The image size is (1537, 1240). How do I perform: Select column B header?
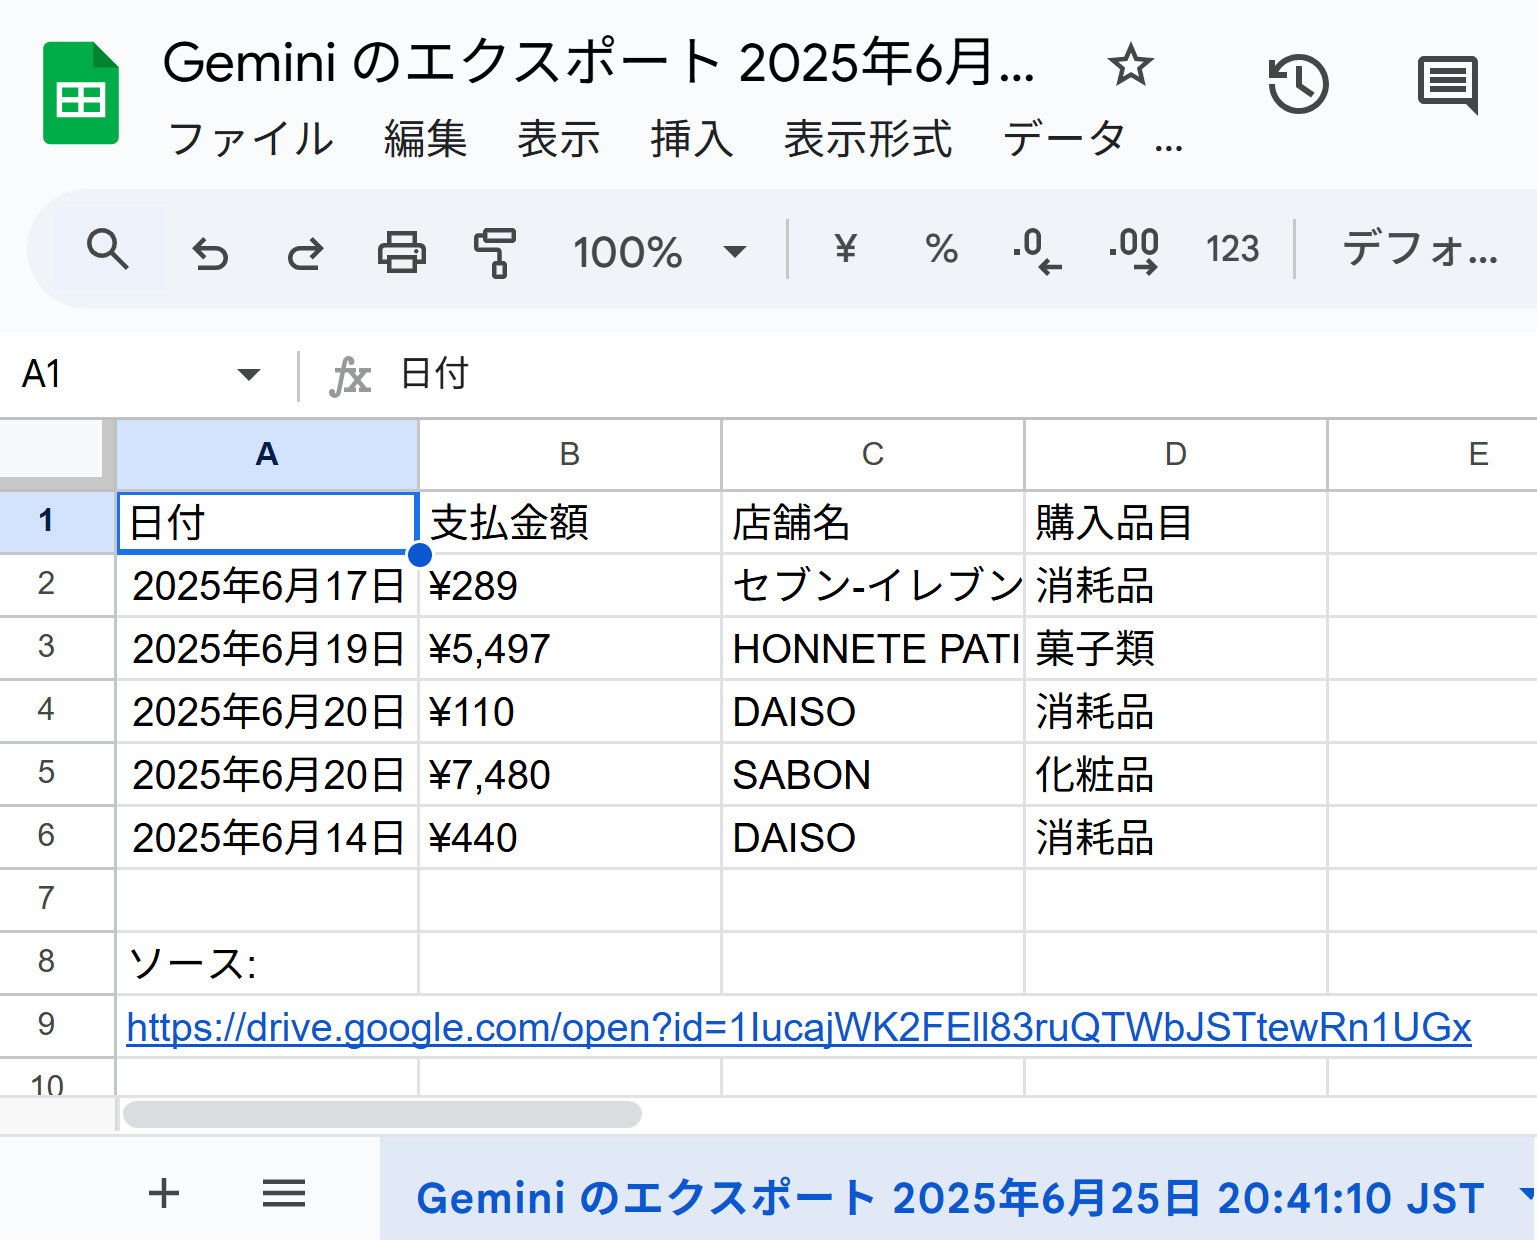tap(570, 454)
